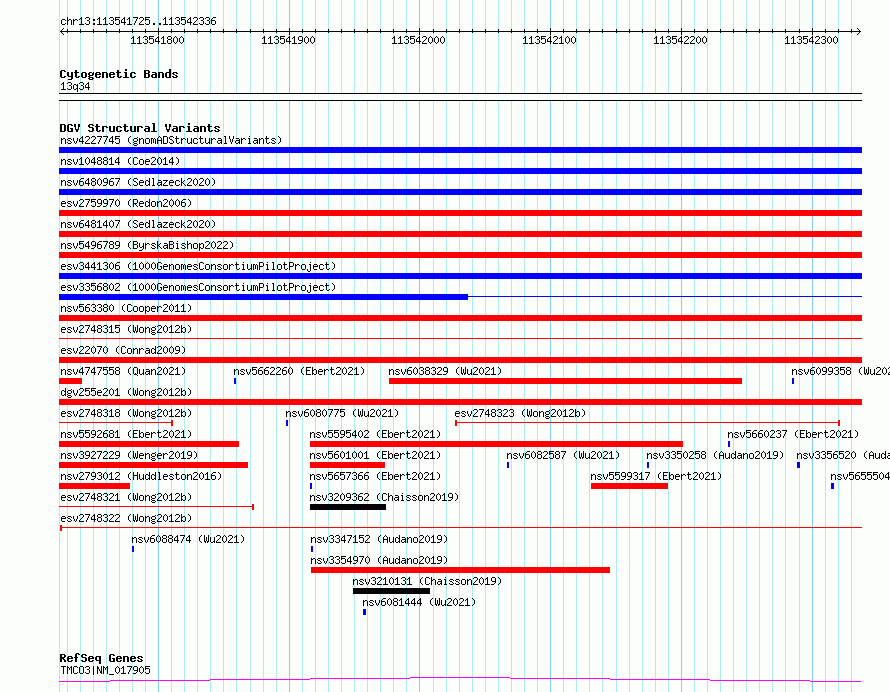890x692 pixels.
Task: Click nsv5657366 (Ebert2021) label
Action: 375,476
